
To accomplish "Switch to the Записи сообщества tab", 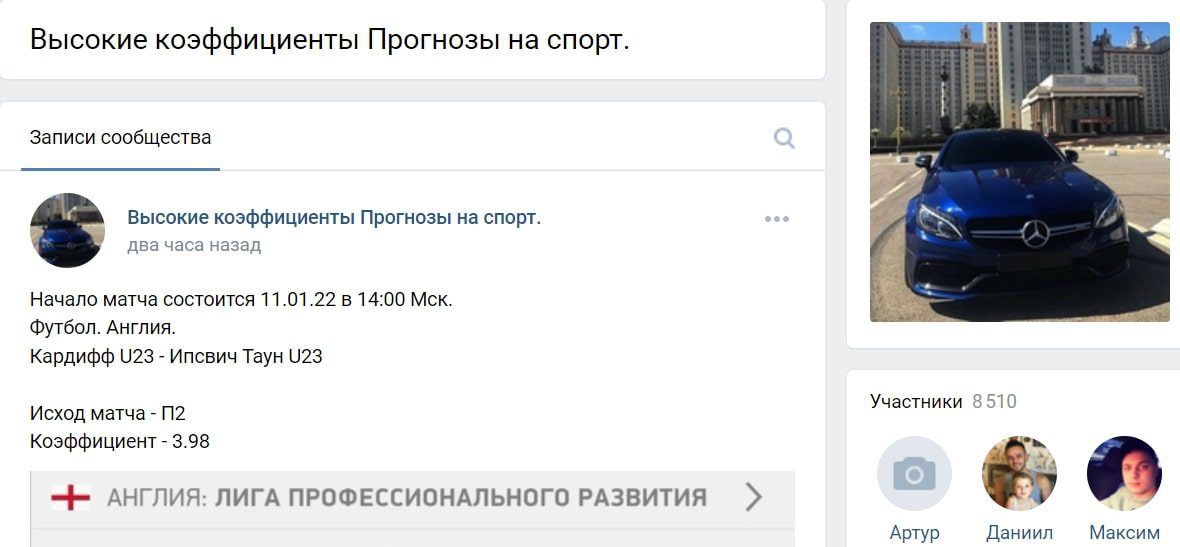I will tap(120, 138).
